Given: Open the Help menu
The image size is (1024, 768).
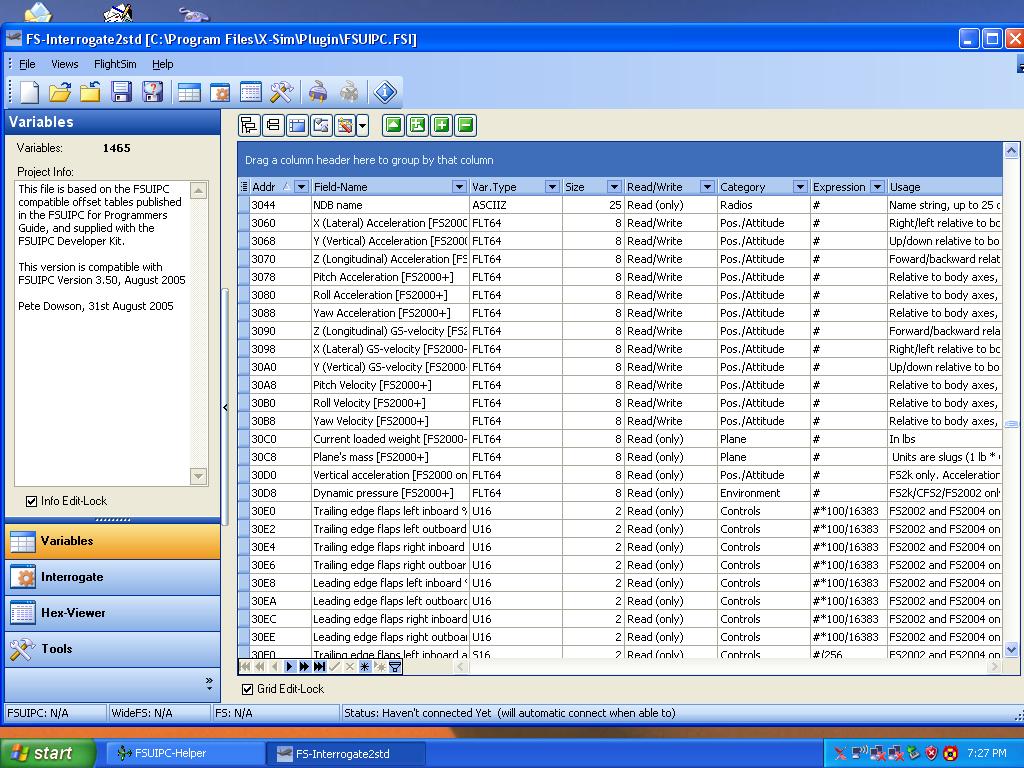Looking at the screenshot, I should (163, 64).
